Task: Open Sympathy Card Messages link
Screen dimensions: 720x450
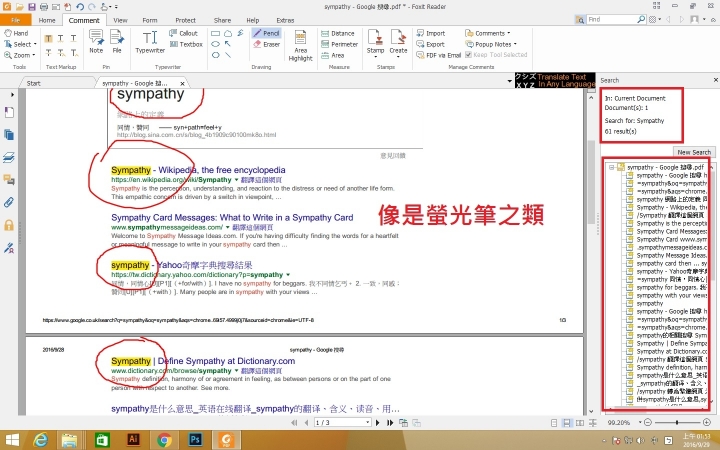Action: tap(232, 218)
